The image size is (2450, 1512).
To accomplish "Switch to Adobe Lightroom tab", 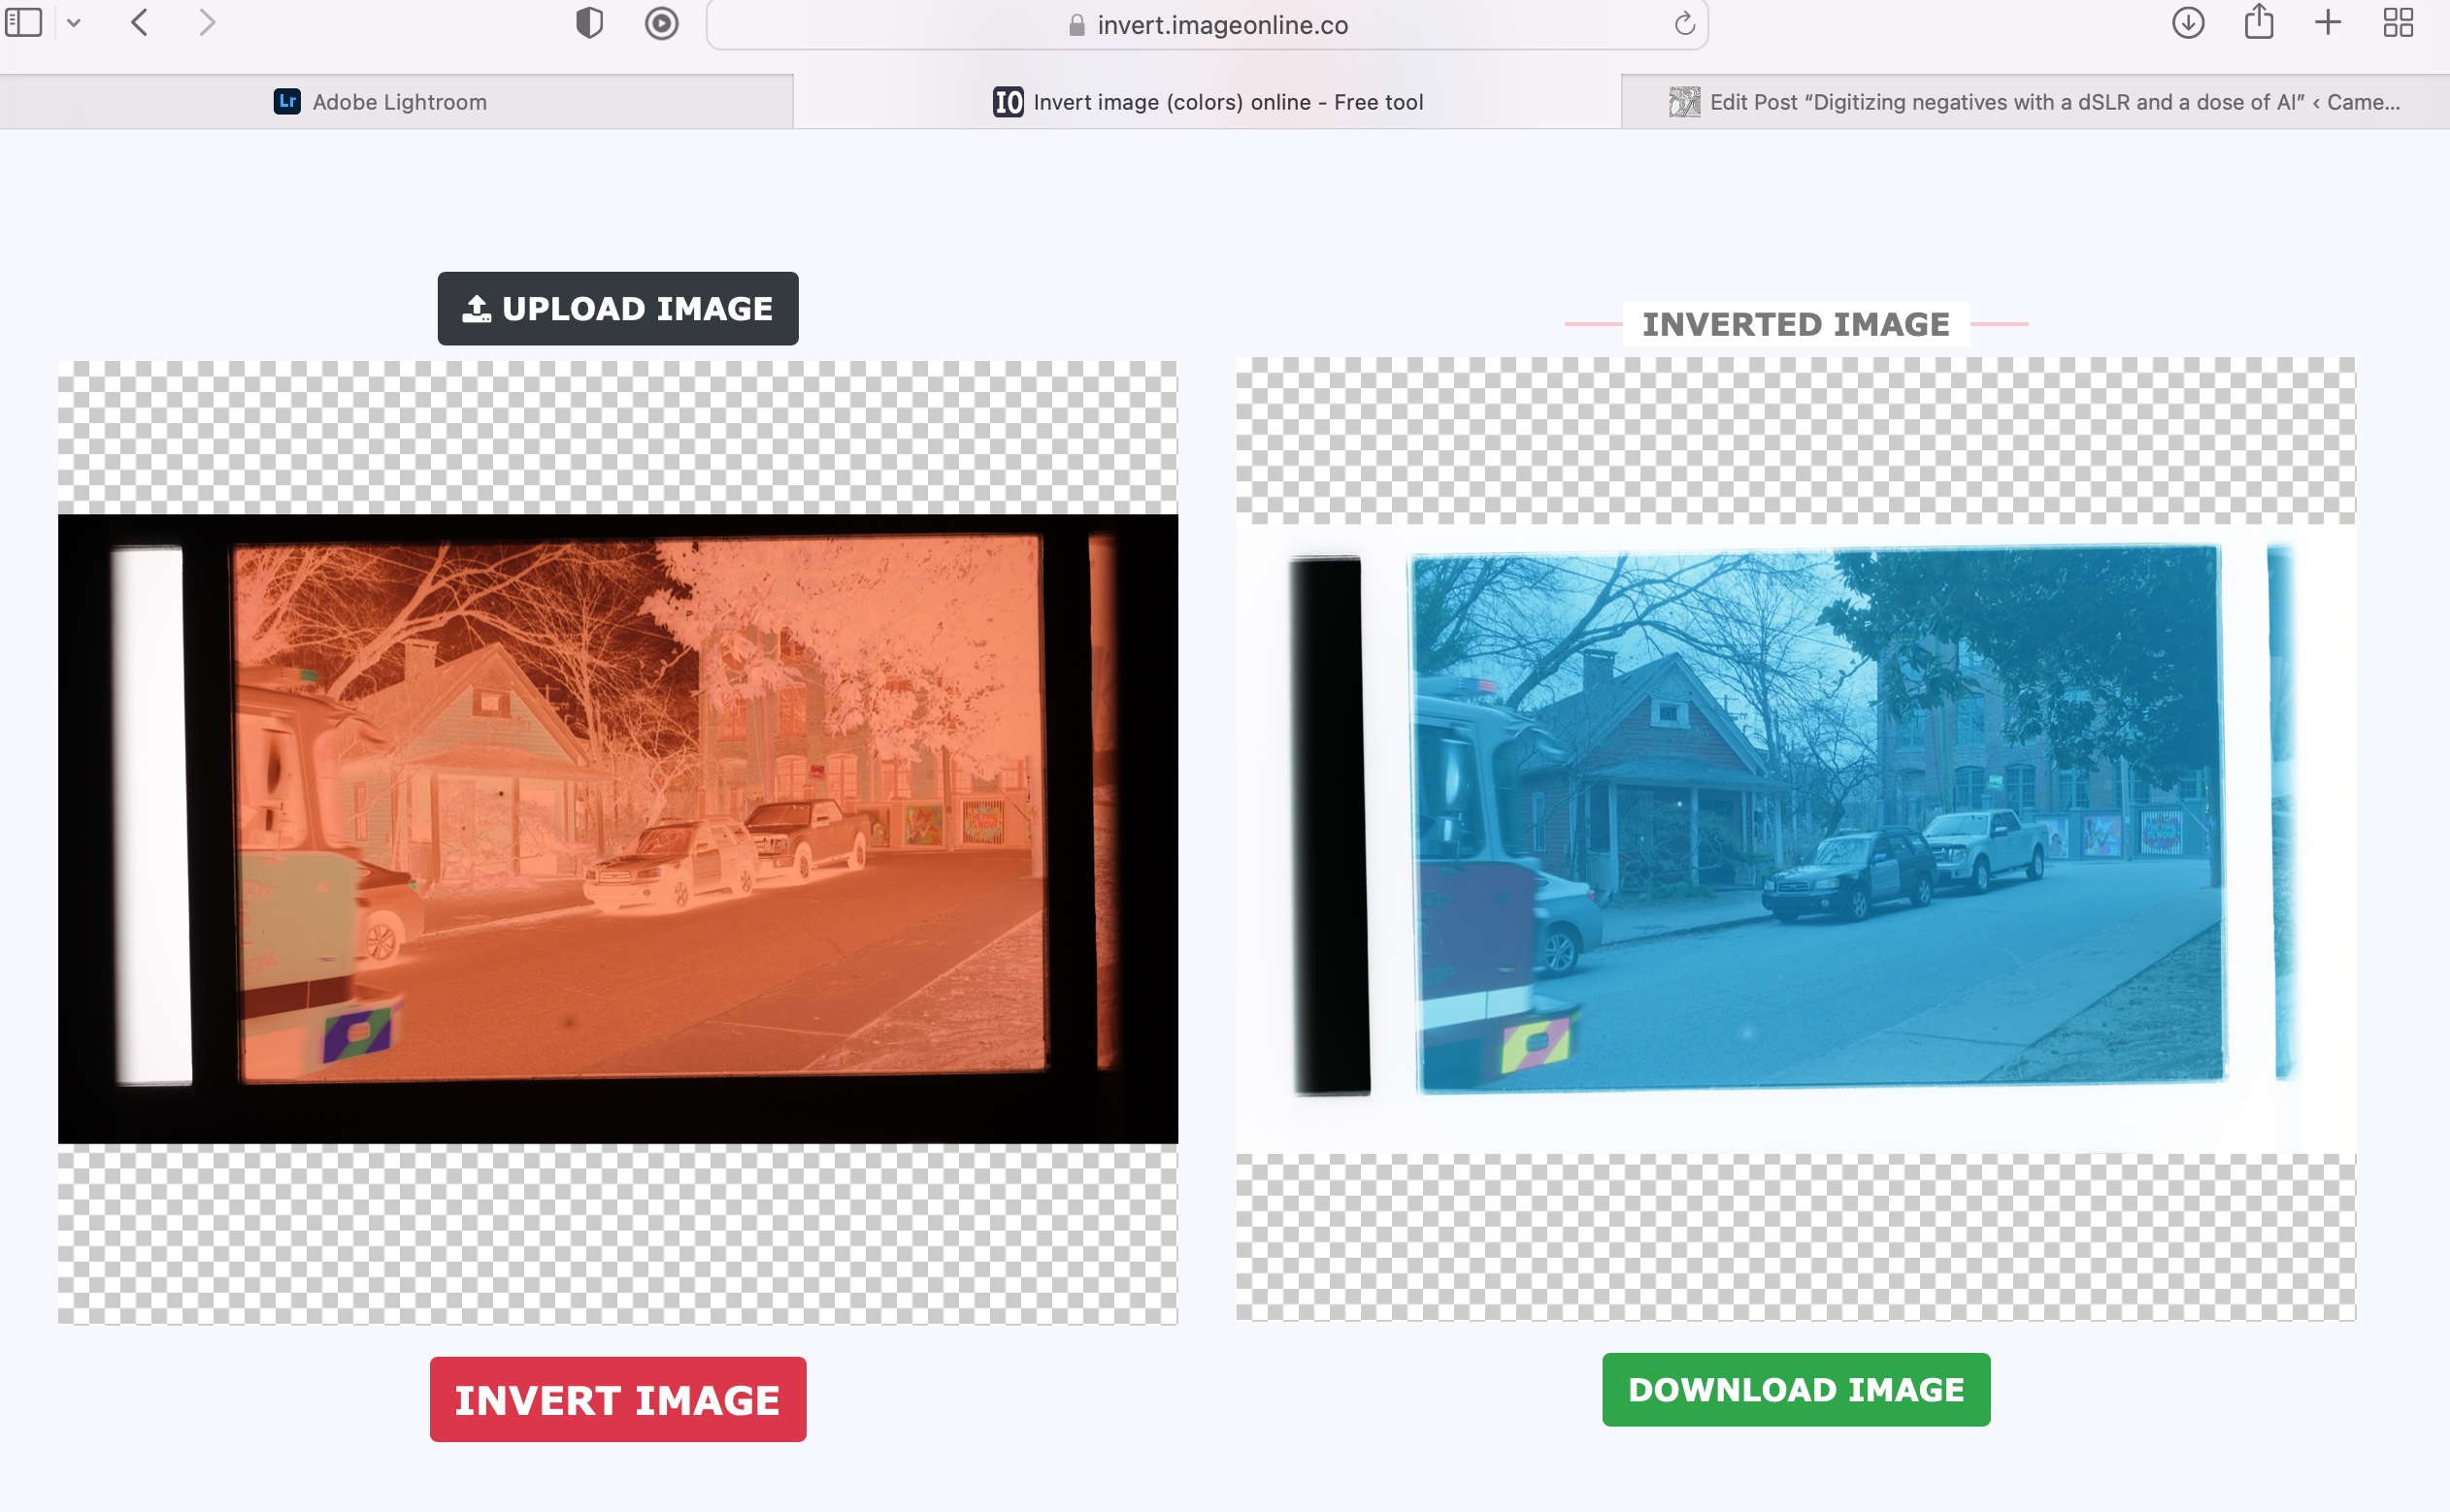I will coord(397,102).
